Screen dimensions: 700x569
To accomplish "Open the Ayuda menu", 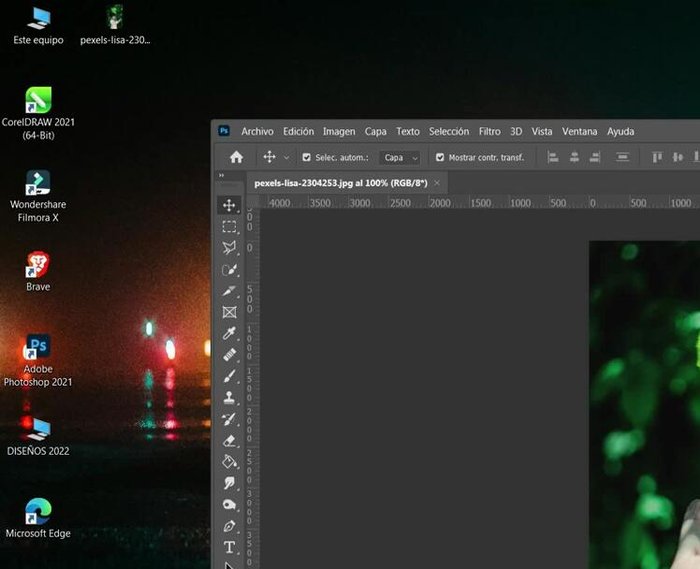I will [x=620, y=132].
